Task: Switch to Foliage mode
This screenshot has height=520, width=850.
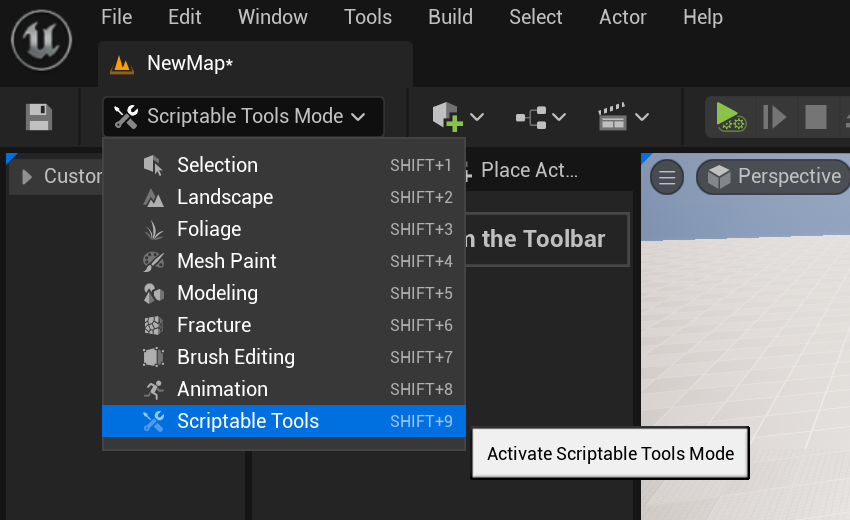Action: [x=209, y=229]
